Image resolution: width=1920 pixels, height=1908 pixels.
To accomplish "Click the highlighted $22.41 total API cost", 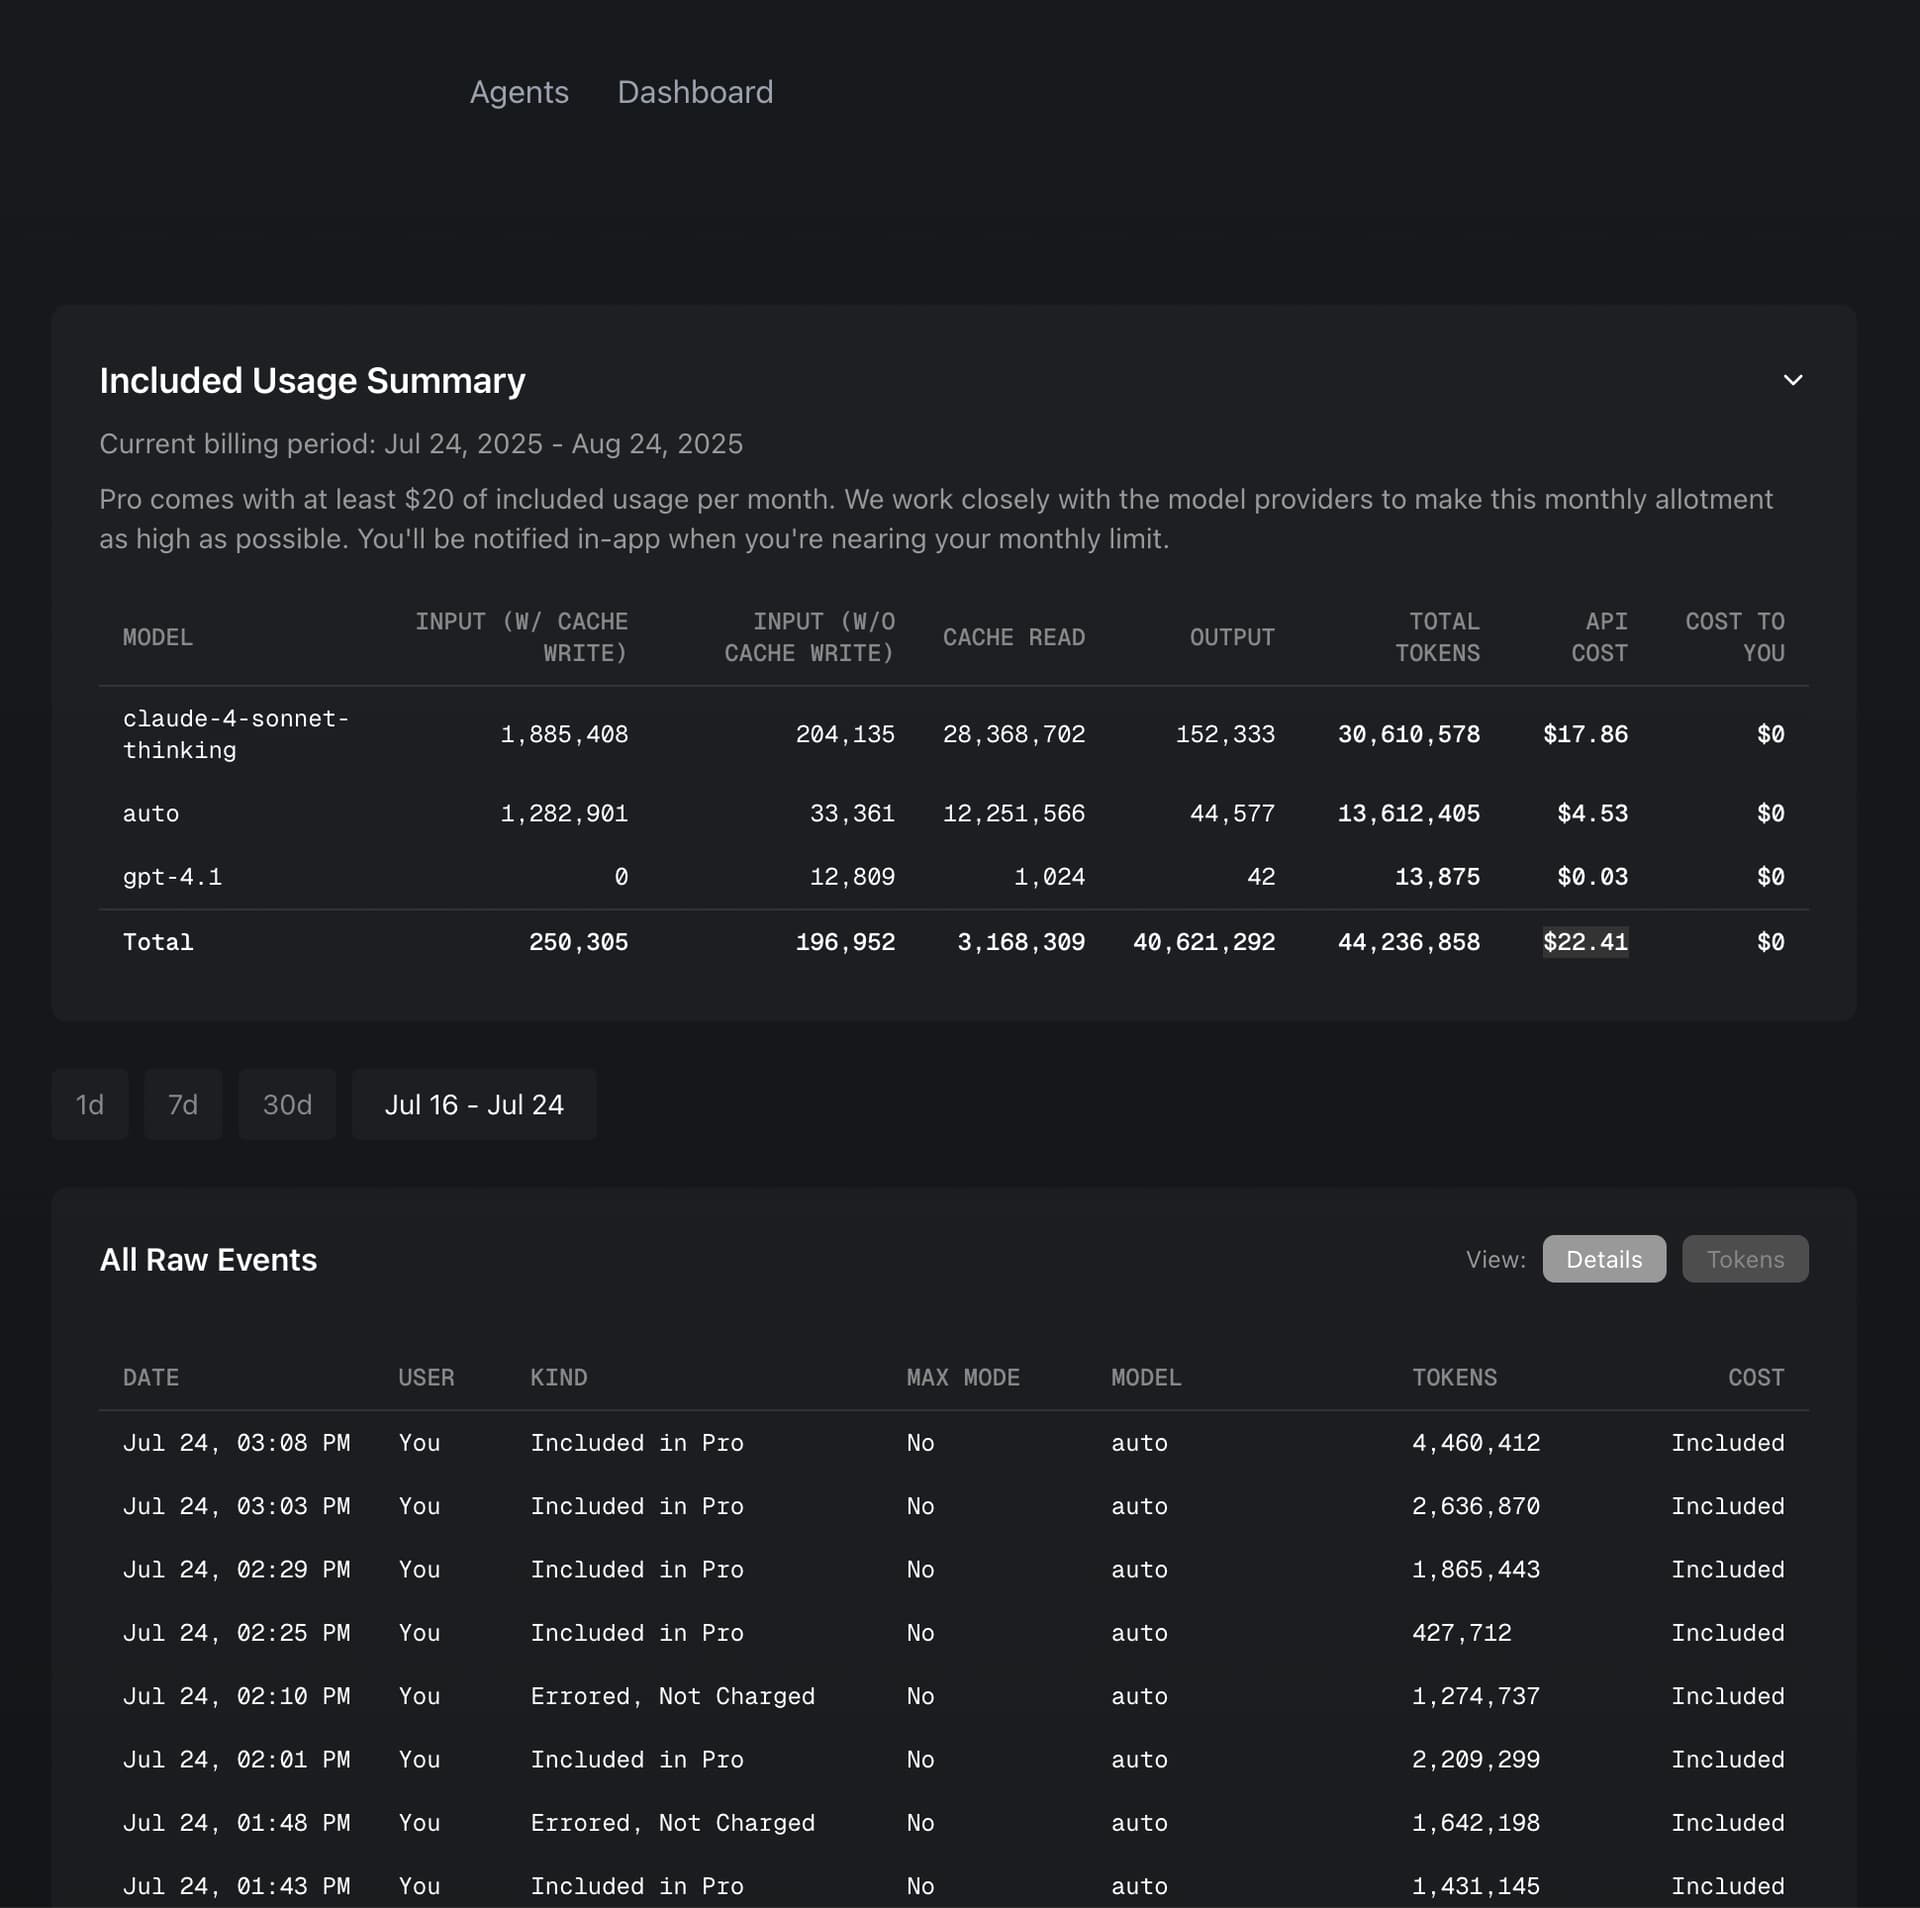I will click(x=1585, y=942).
